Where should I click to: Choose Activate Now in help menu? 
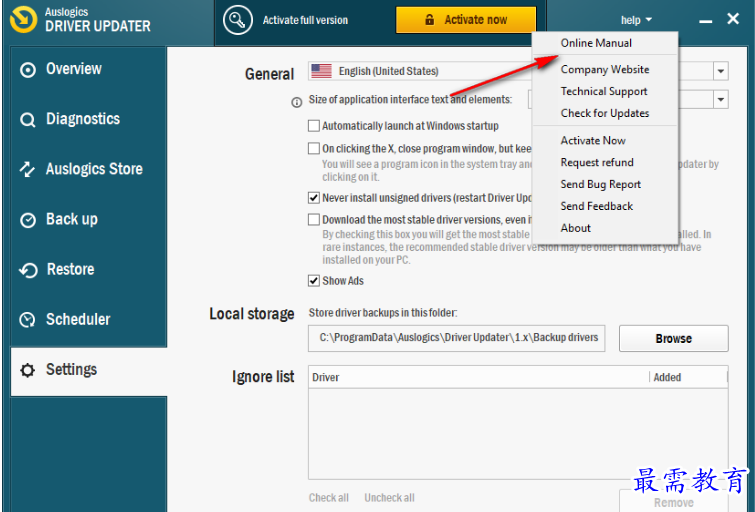[605, 141]
